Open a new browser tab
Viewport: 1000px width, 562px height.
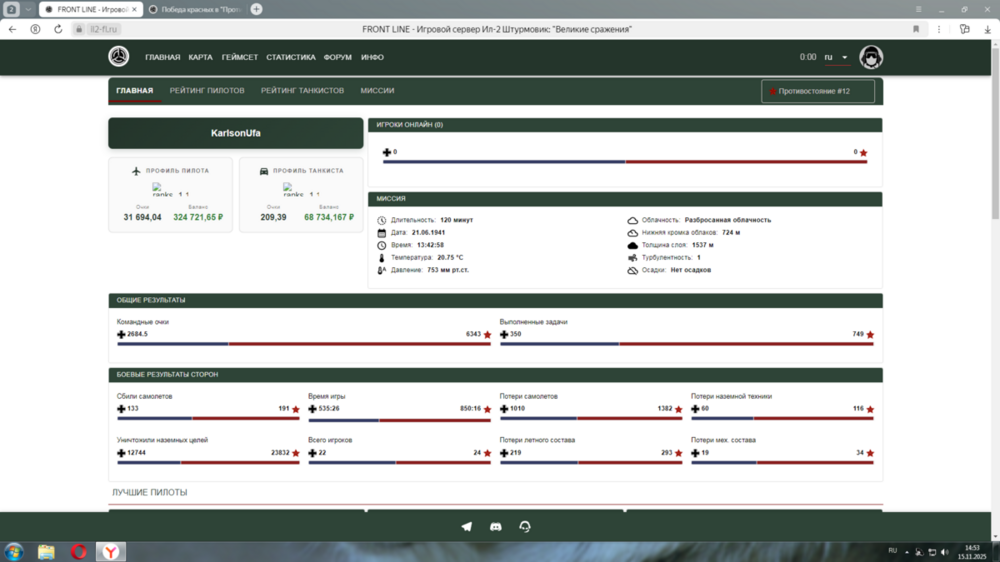256,9
